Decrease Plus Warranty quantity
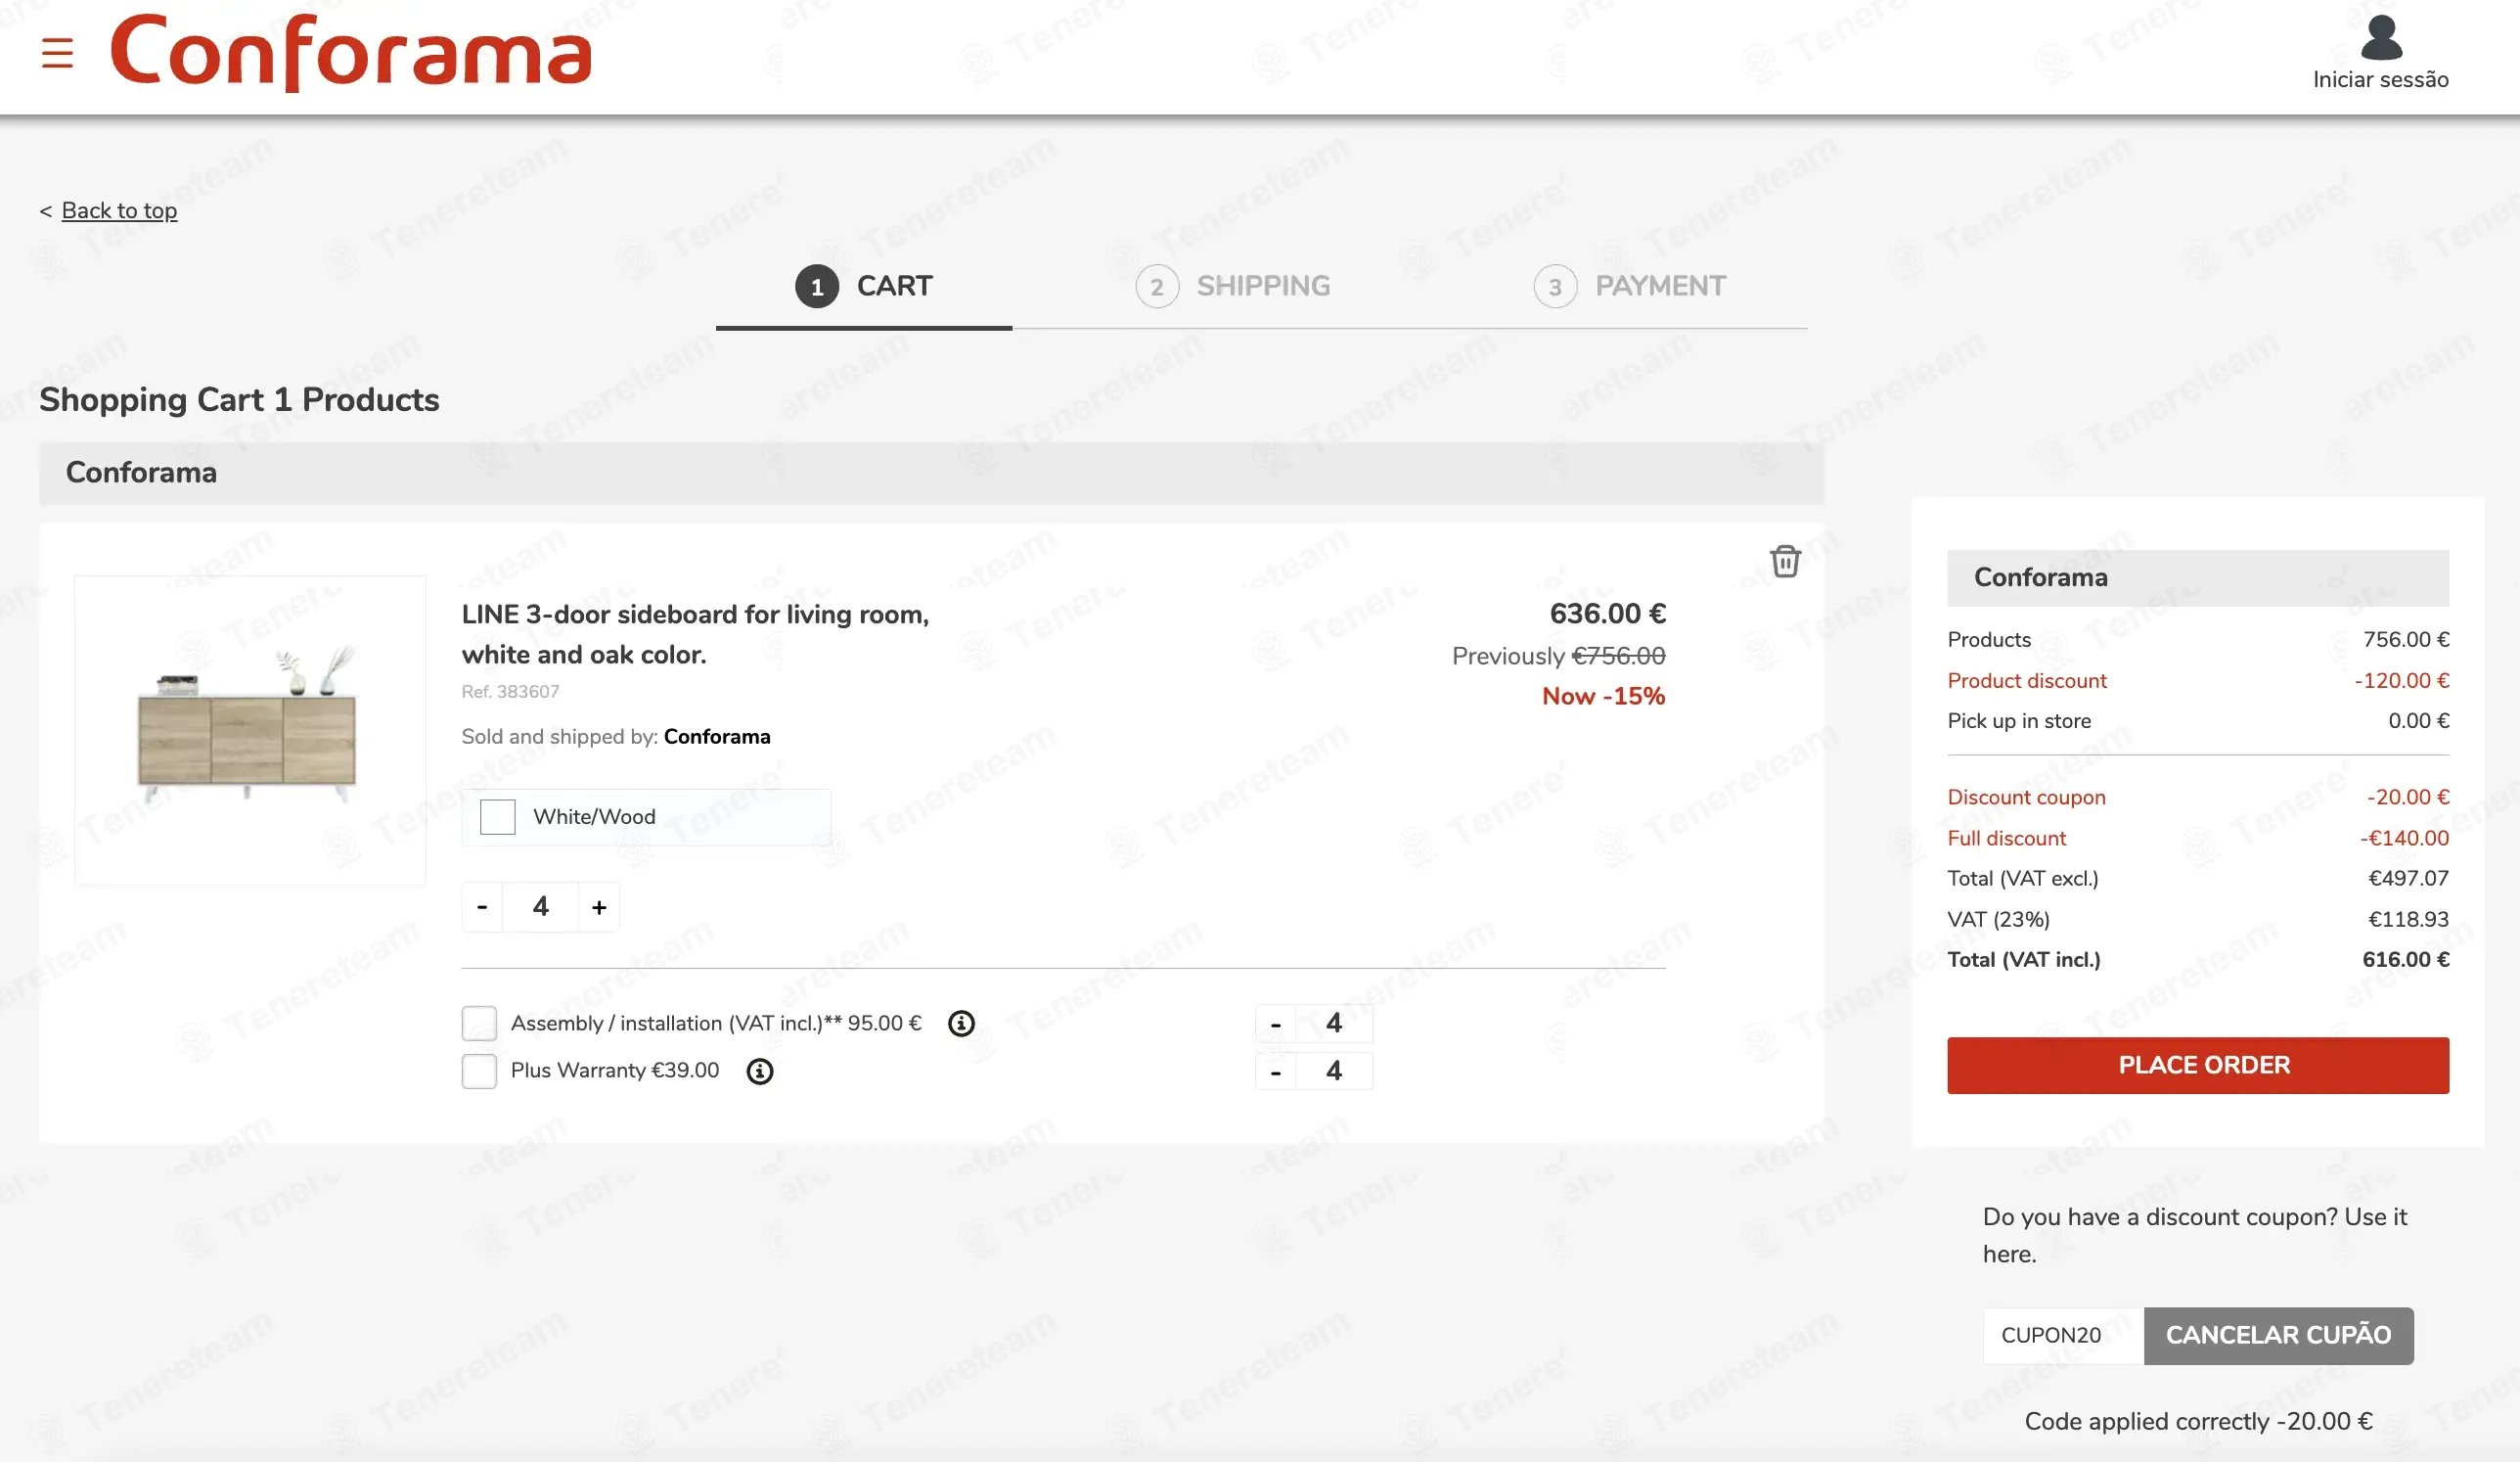This screenshot has height=1462, width=2520. 1276,1072
